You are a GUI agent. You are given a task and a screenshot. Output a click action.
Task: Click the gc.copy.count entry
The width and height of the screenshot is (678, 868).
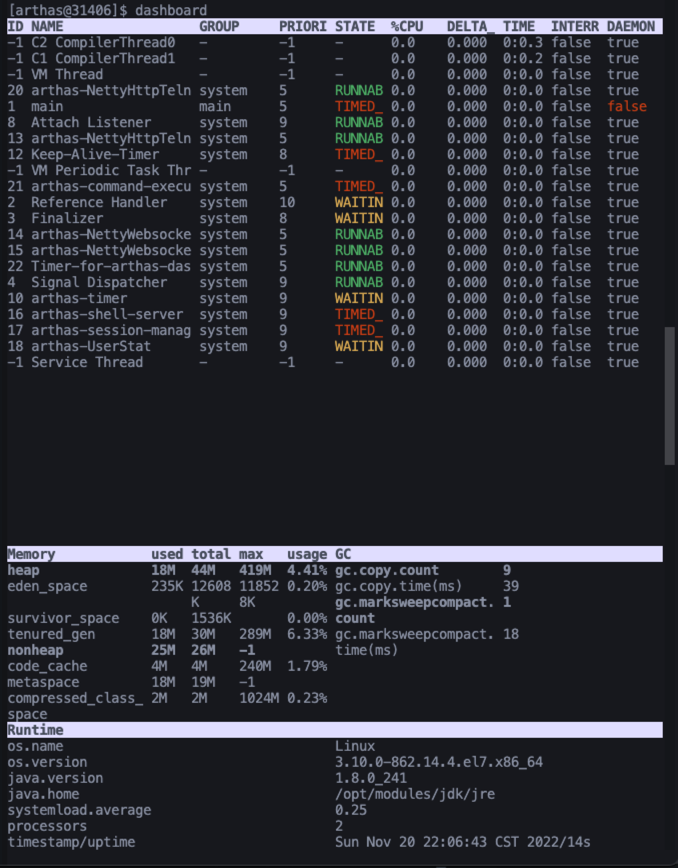[x=387, y=570]
